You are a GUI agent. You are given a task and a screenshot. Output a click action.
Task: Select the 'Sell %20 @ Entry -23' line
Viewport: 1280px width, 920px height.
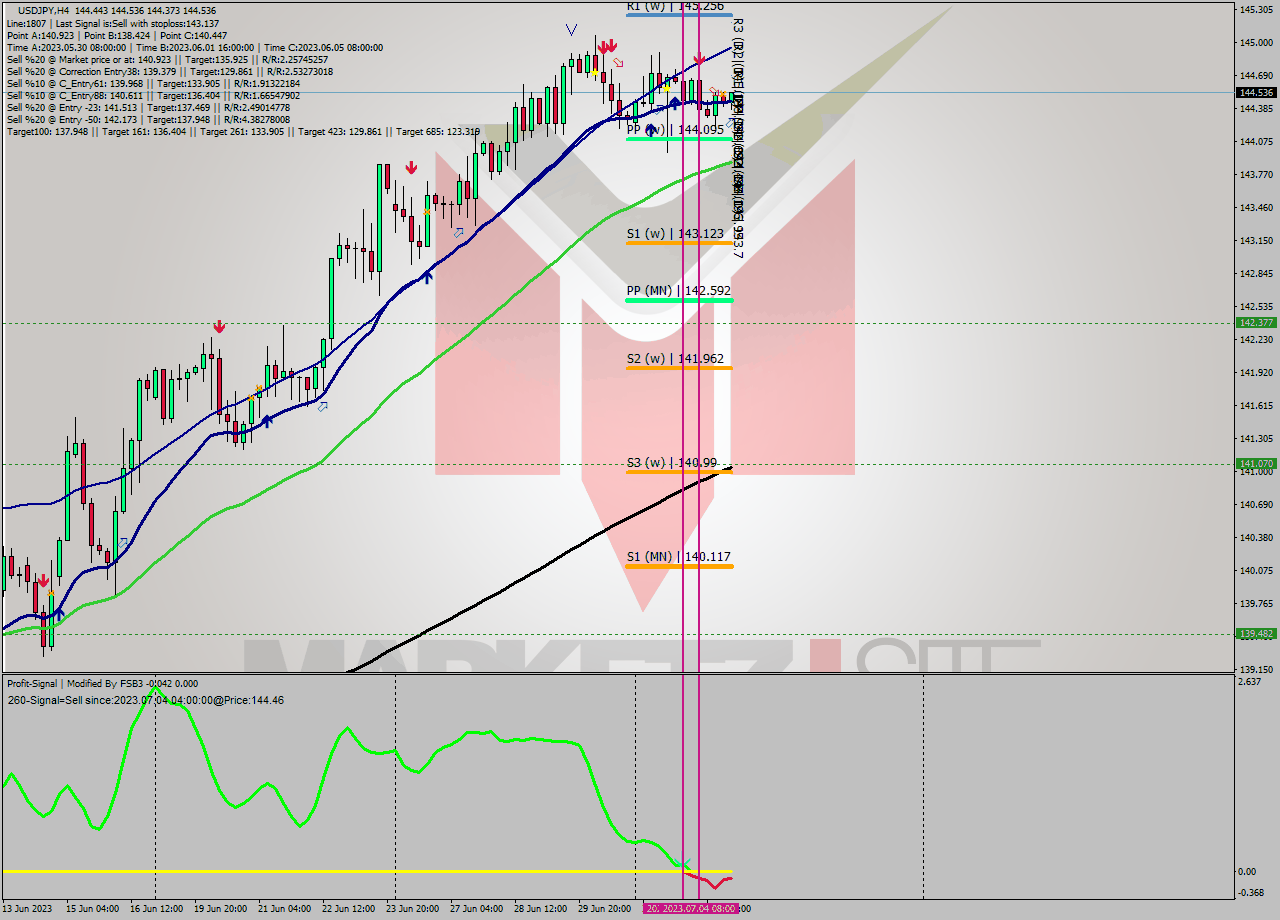[148, 107]
